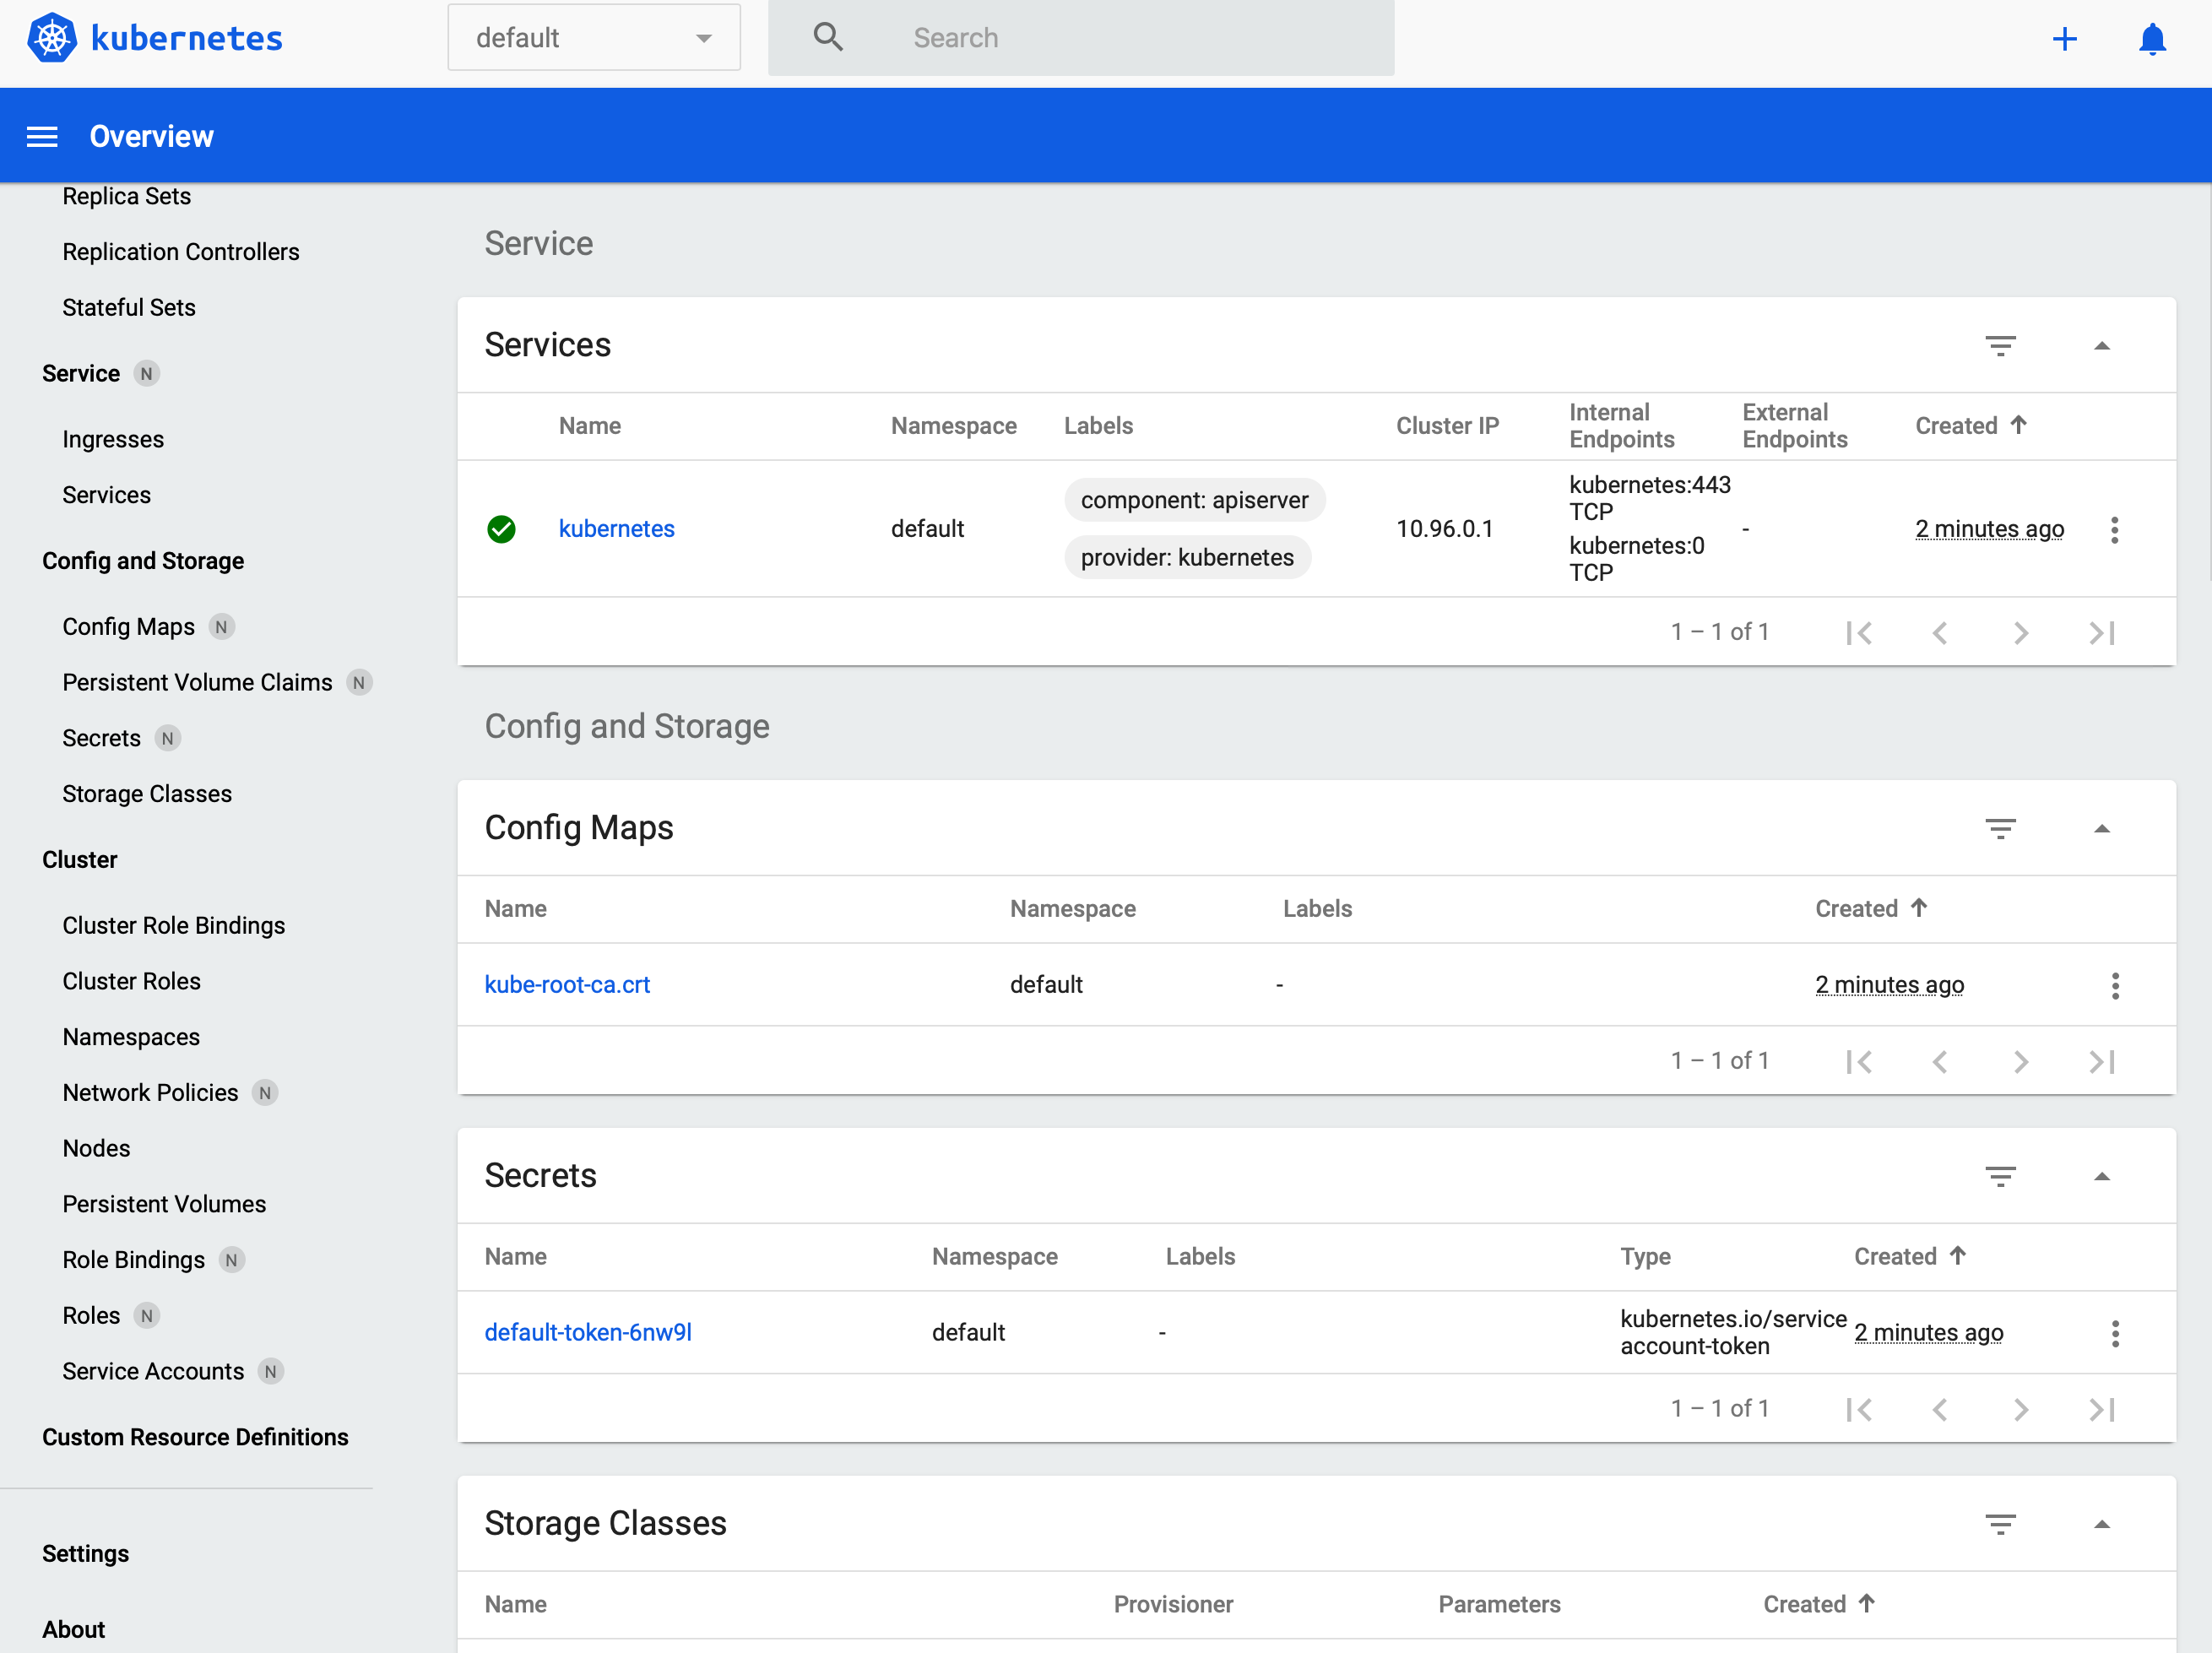The image size is (2212, 1653).
Task: Collapse the Config Maps card
Action: [x=2102, y=829]
